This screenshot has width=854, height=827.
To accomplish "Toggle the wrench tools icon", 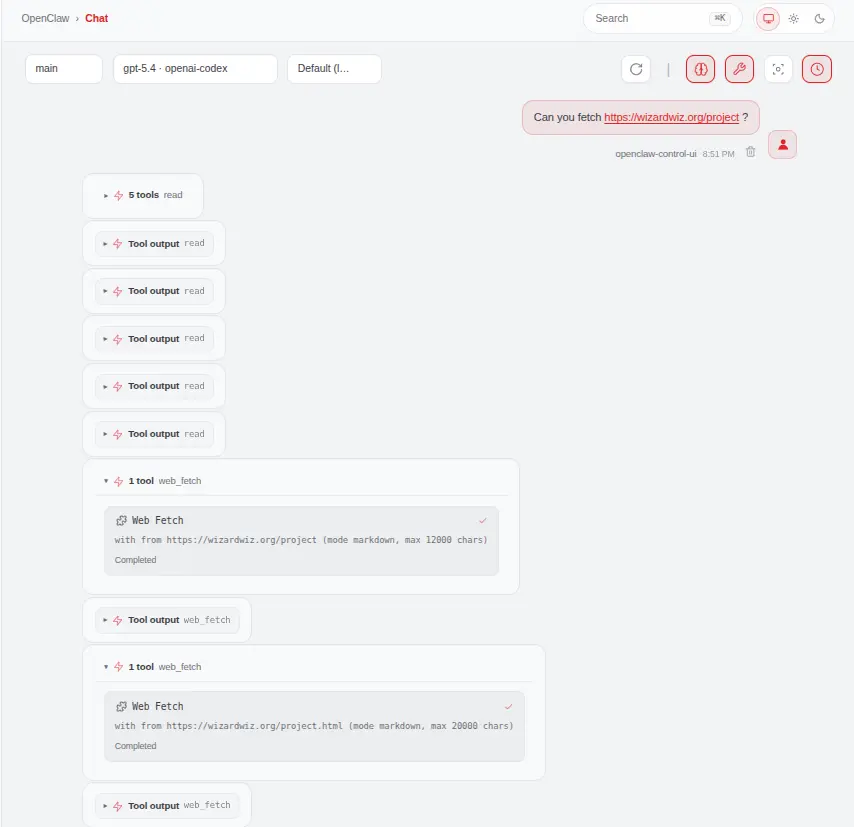I will (x=739, y=69).
